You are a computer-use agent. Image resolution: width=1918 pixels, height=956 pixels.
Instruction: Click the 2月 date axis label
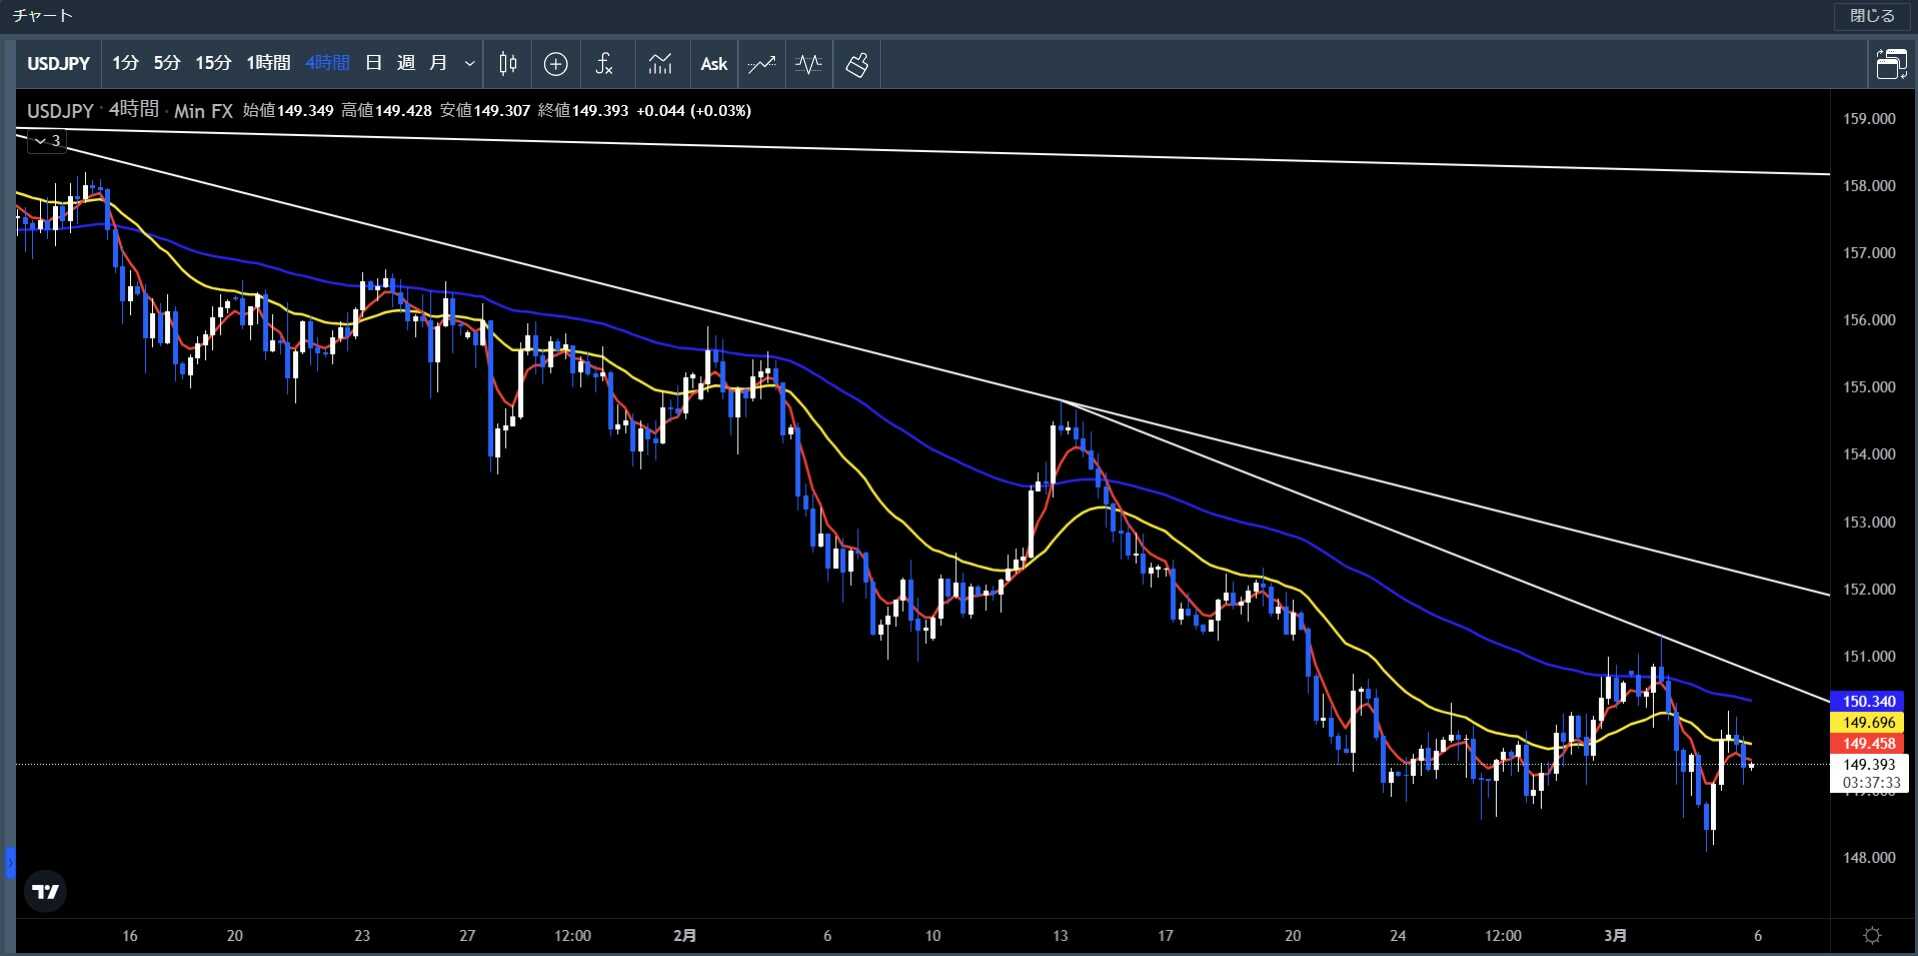pyautogui.click(x=685, y=936)
